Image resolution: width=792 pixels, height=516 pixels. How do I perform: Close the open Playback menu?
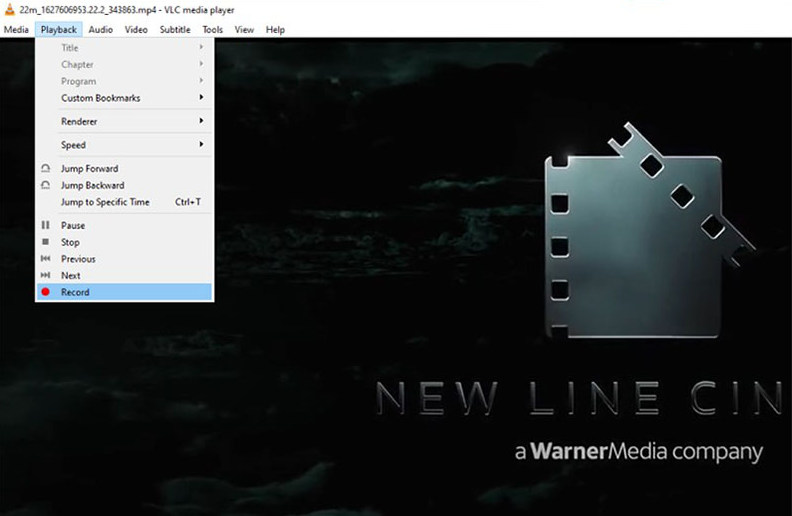[59, 29]
